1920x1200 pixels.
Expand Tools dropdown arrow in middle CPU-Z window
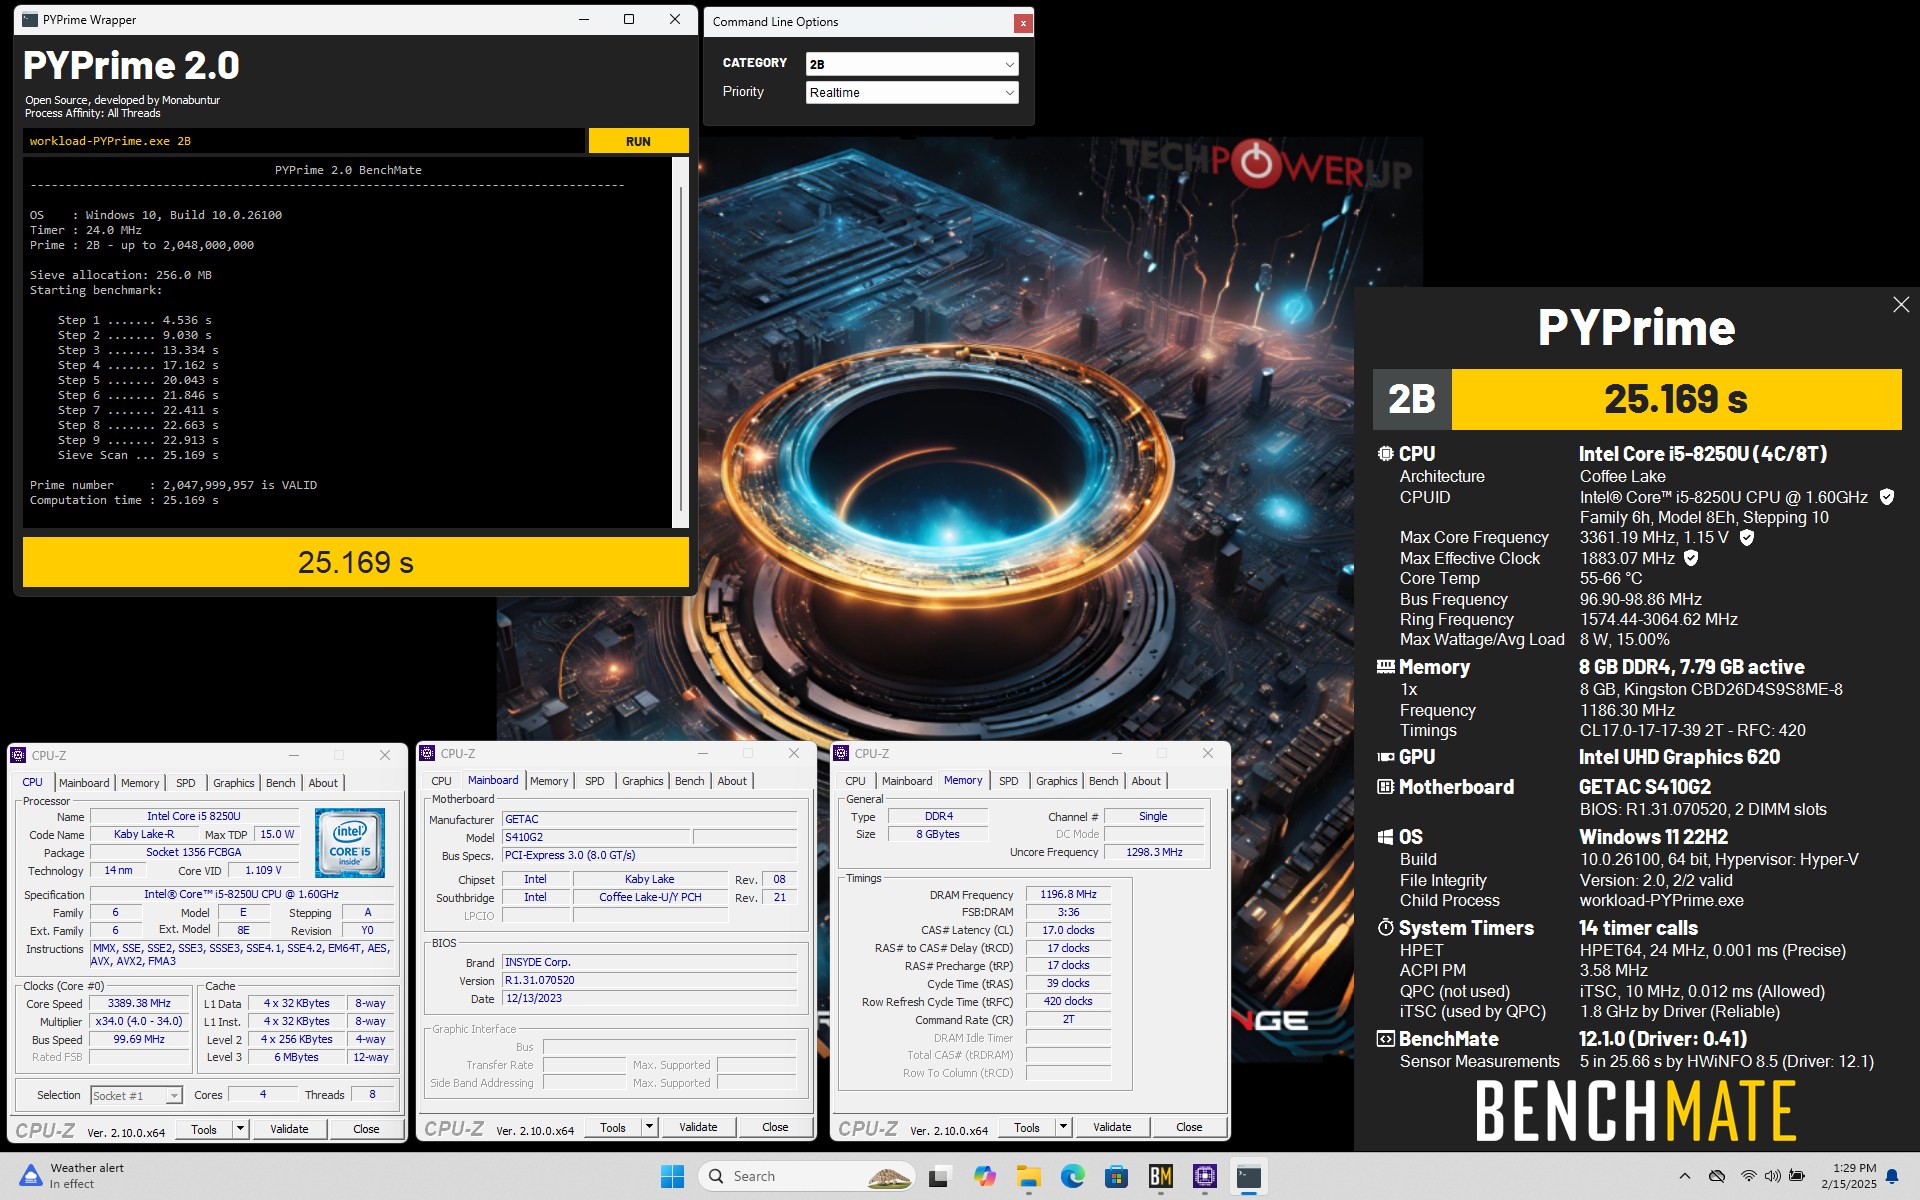tap(649, 1127)
